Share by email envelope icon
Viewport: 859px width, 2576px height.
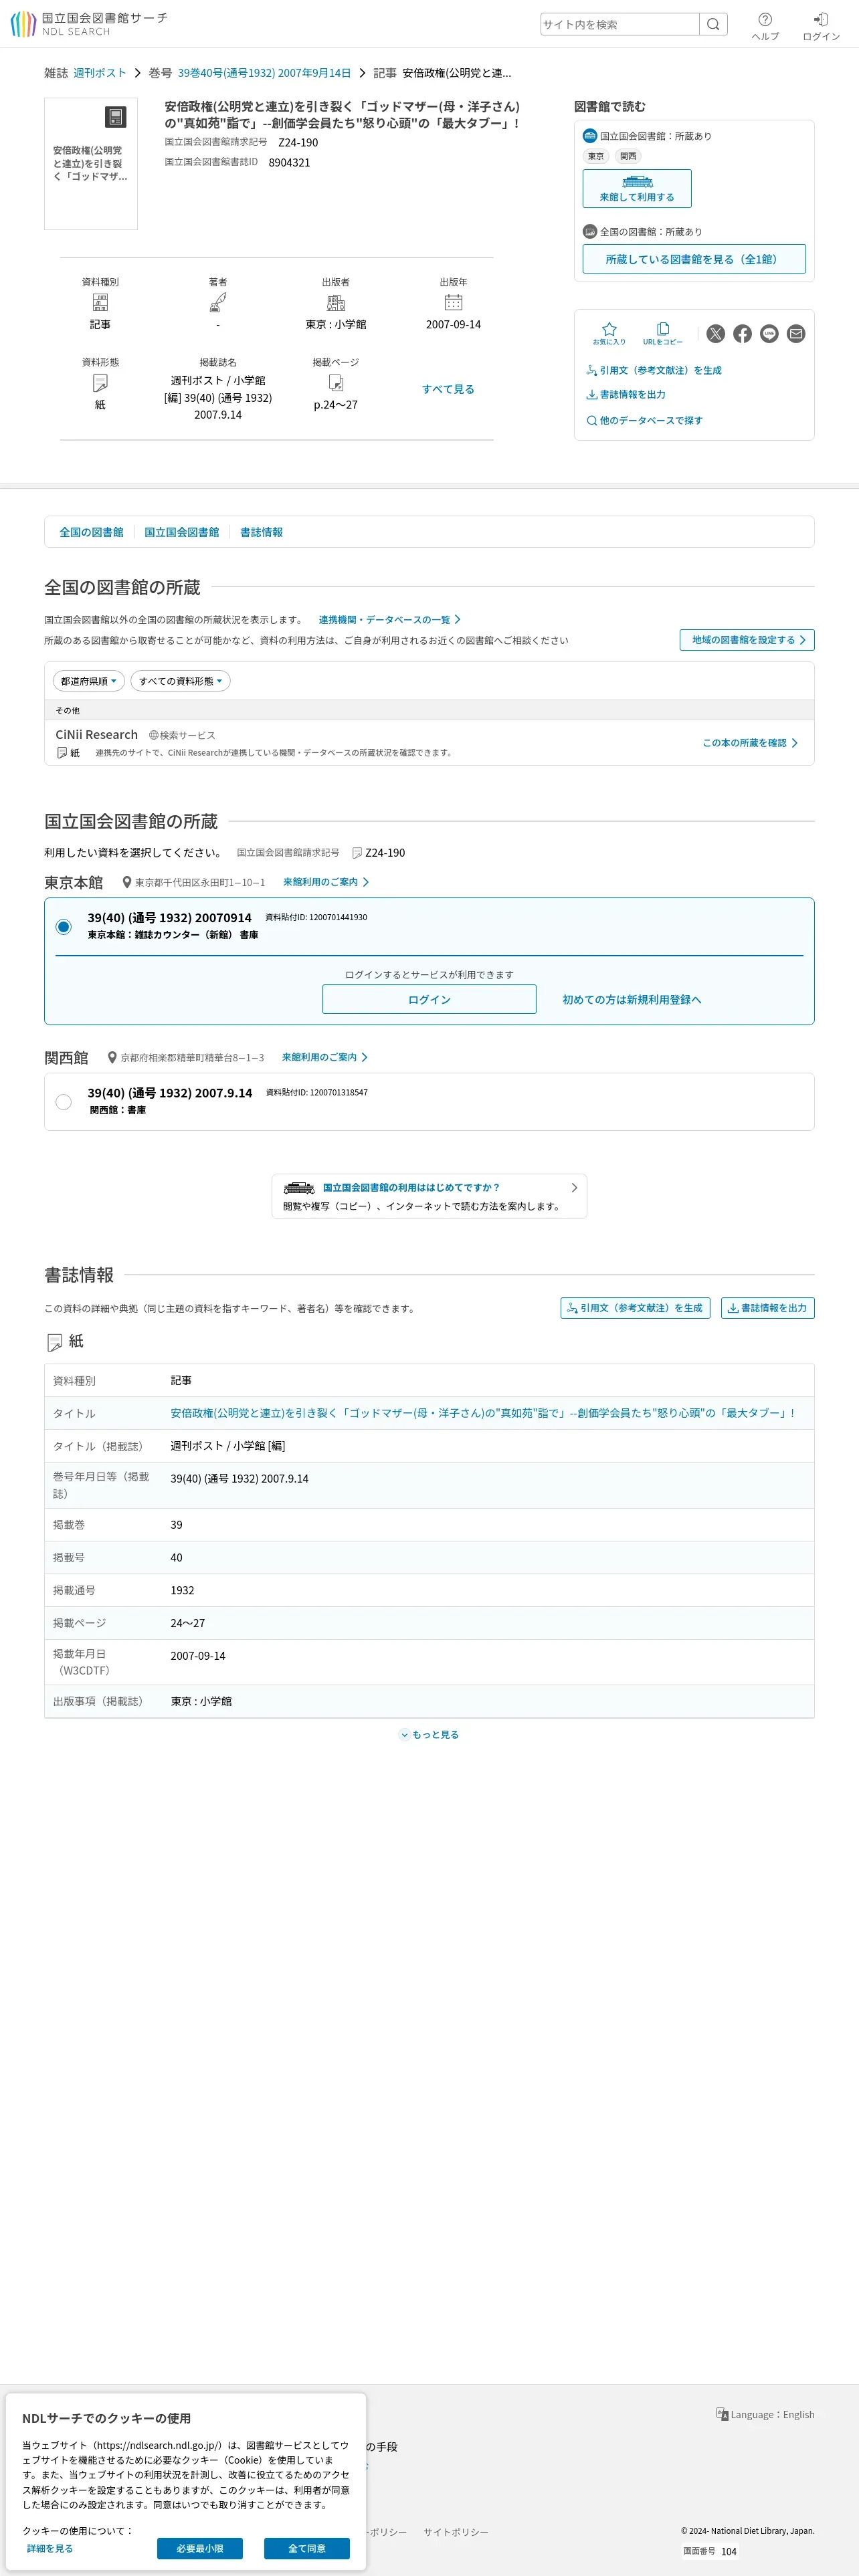(796, 334)
